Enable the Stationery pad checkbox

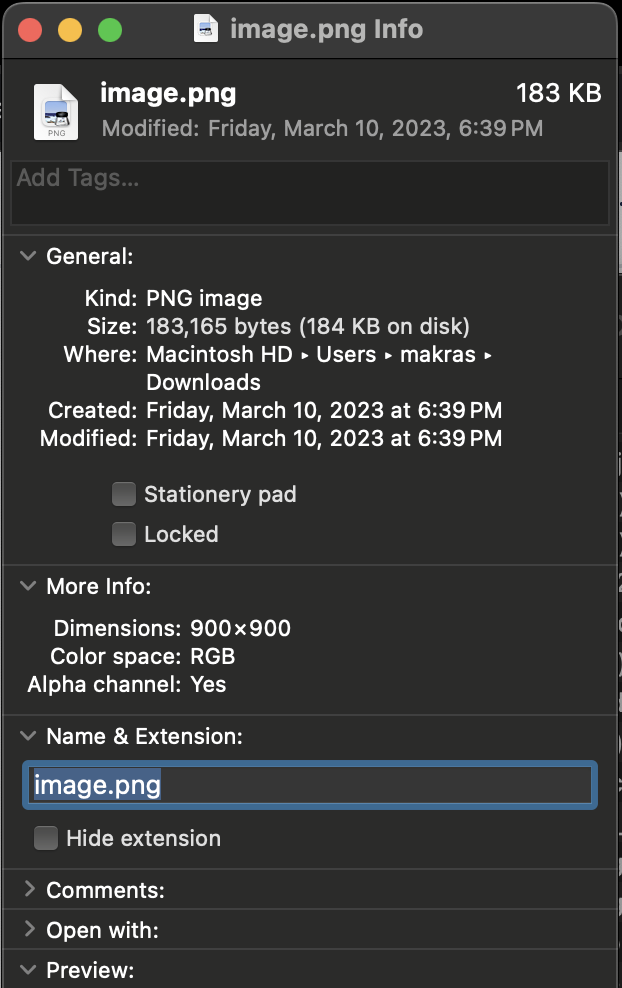click(124, 494)
